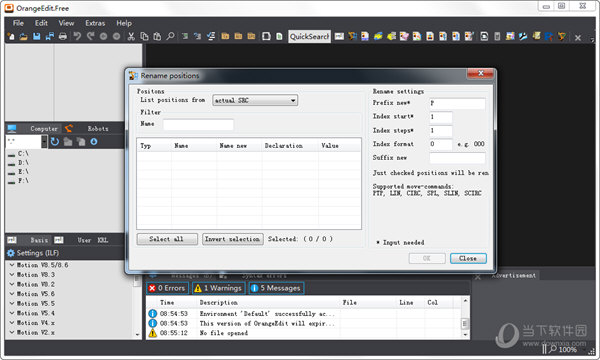This screenshot has width=600, height=360.
Task: Switch to the Basis snippets tab
Action: point(29,240)
